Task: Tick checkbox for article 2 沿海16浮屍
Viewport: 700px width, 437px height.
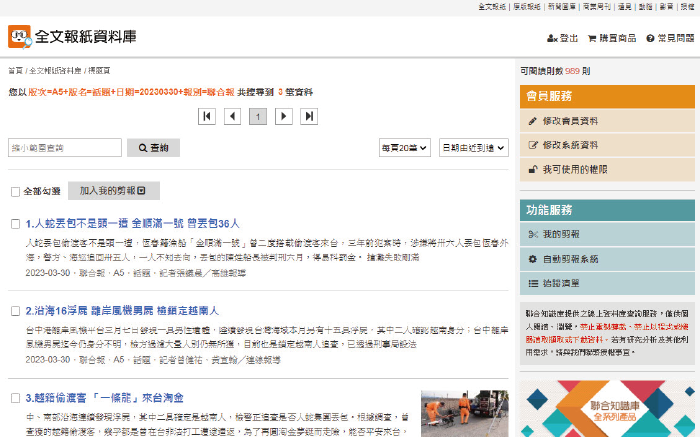Action: click(x=15, y=311)
